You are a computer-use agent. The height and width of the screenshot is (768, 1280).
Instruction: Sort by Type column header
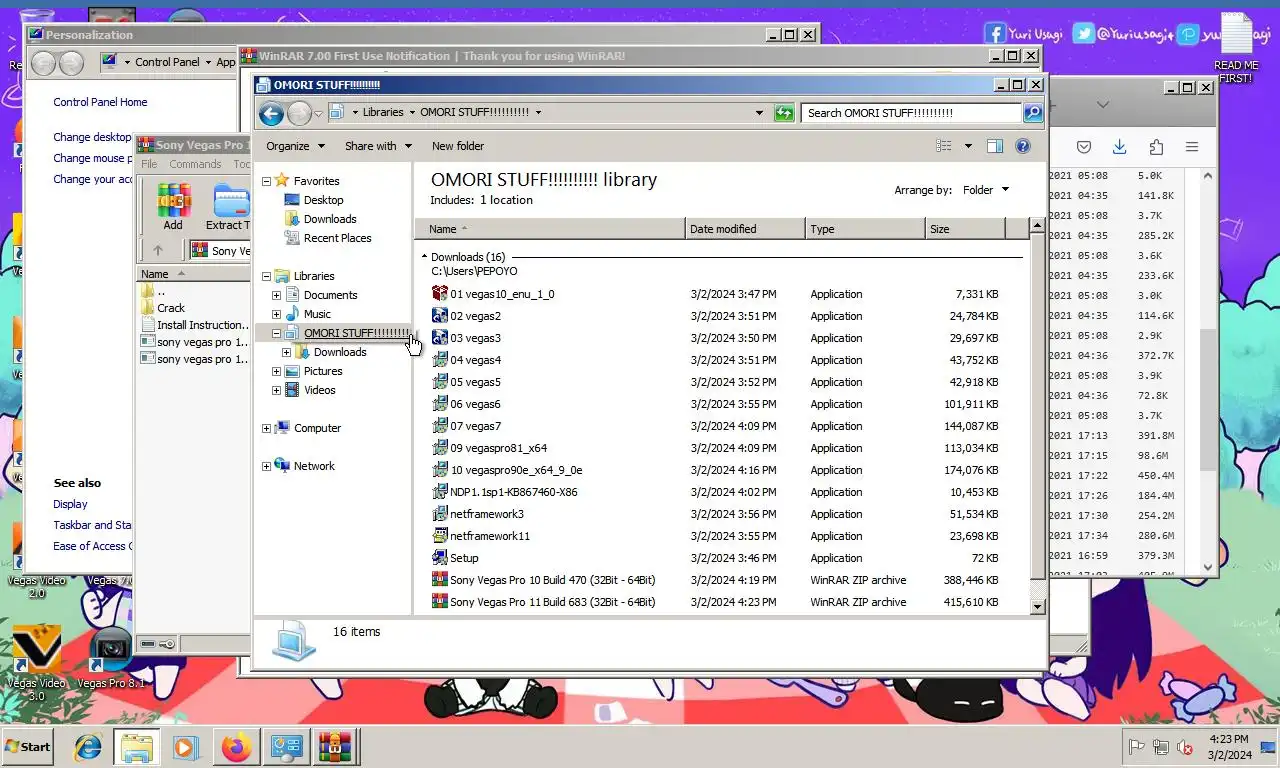click(x=865, y=229)
